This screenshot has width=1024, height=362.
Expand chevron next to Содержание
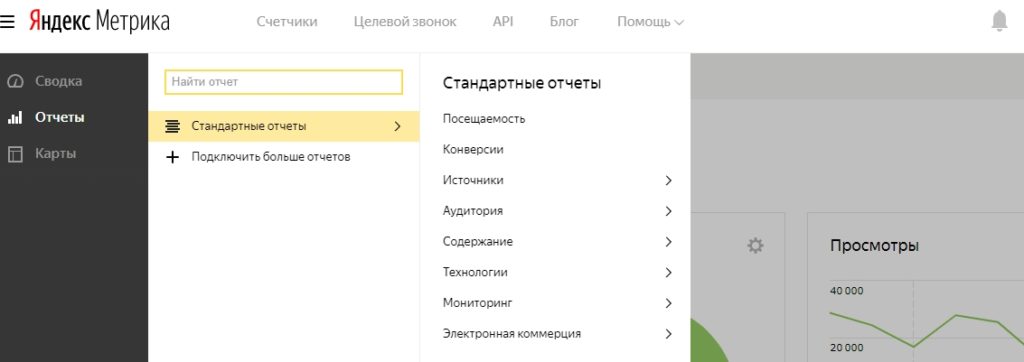coord(668,242)
